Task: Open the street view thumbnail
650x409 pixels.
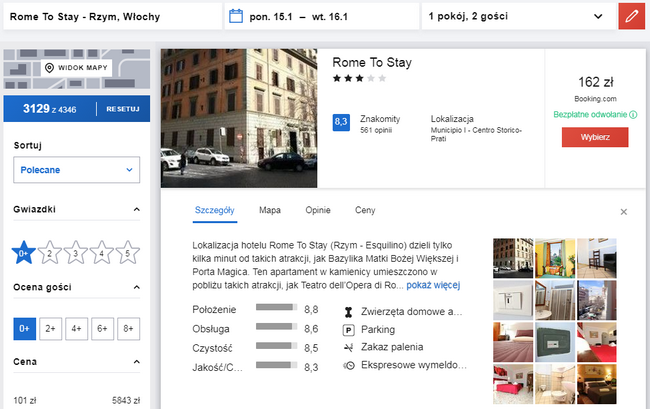Action: tap(597, 300)
